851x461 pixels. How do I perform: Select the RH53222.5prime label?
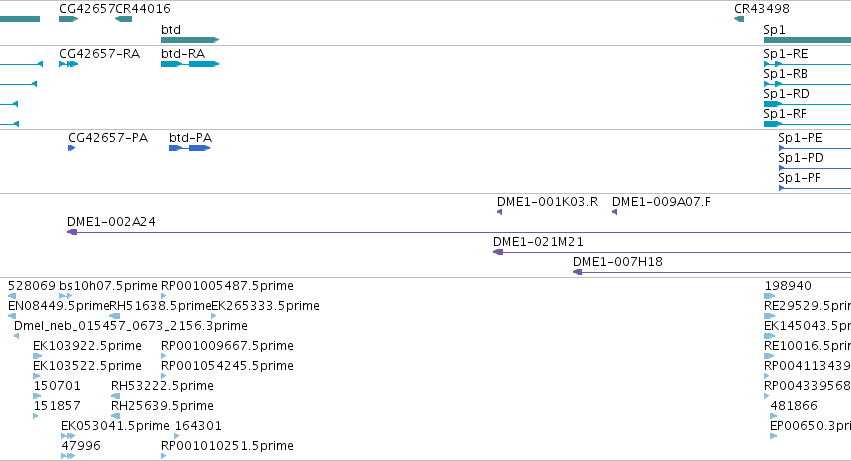162,386
